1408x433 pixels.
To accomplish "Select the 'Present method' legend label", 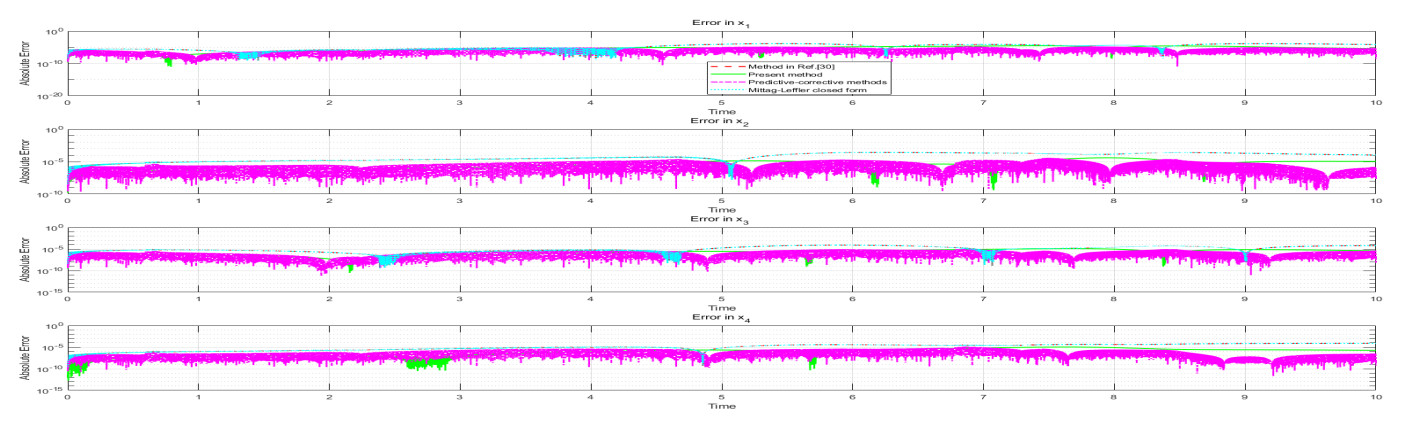I will (777, 74).
